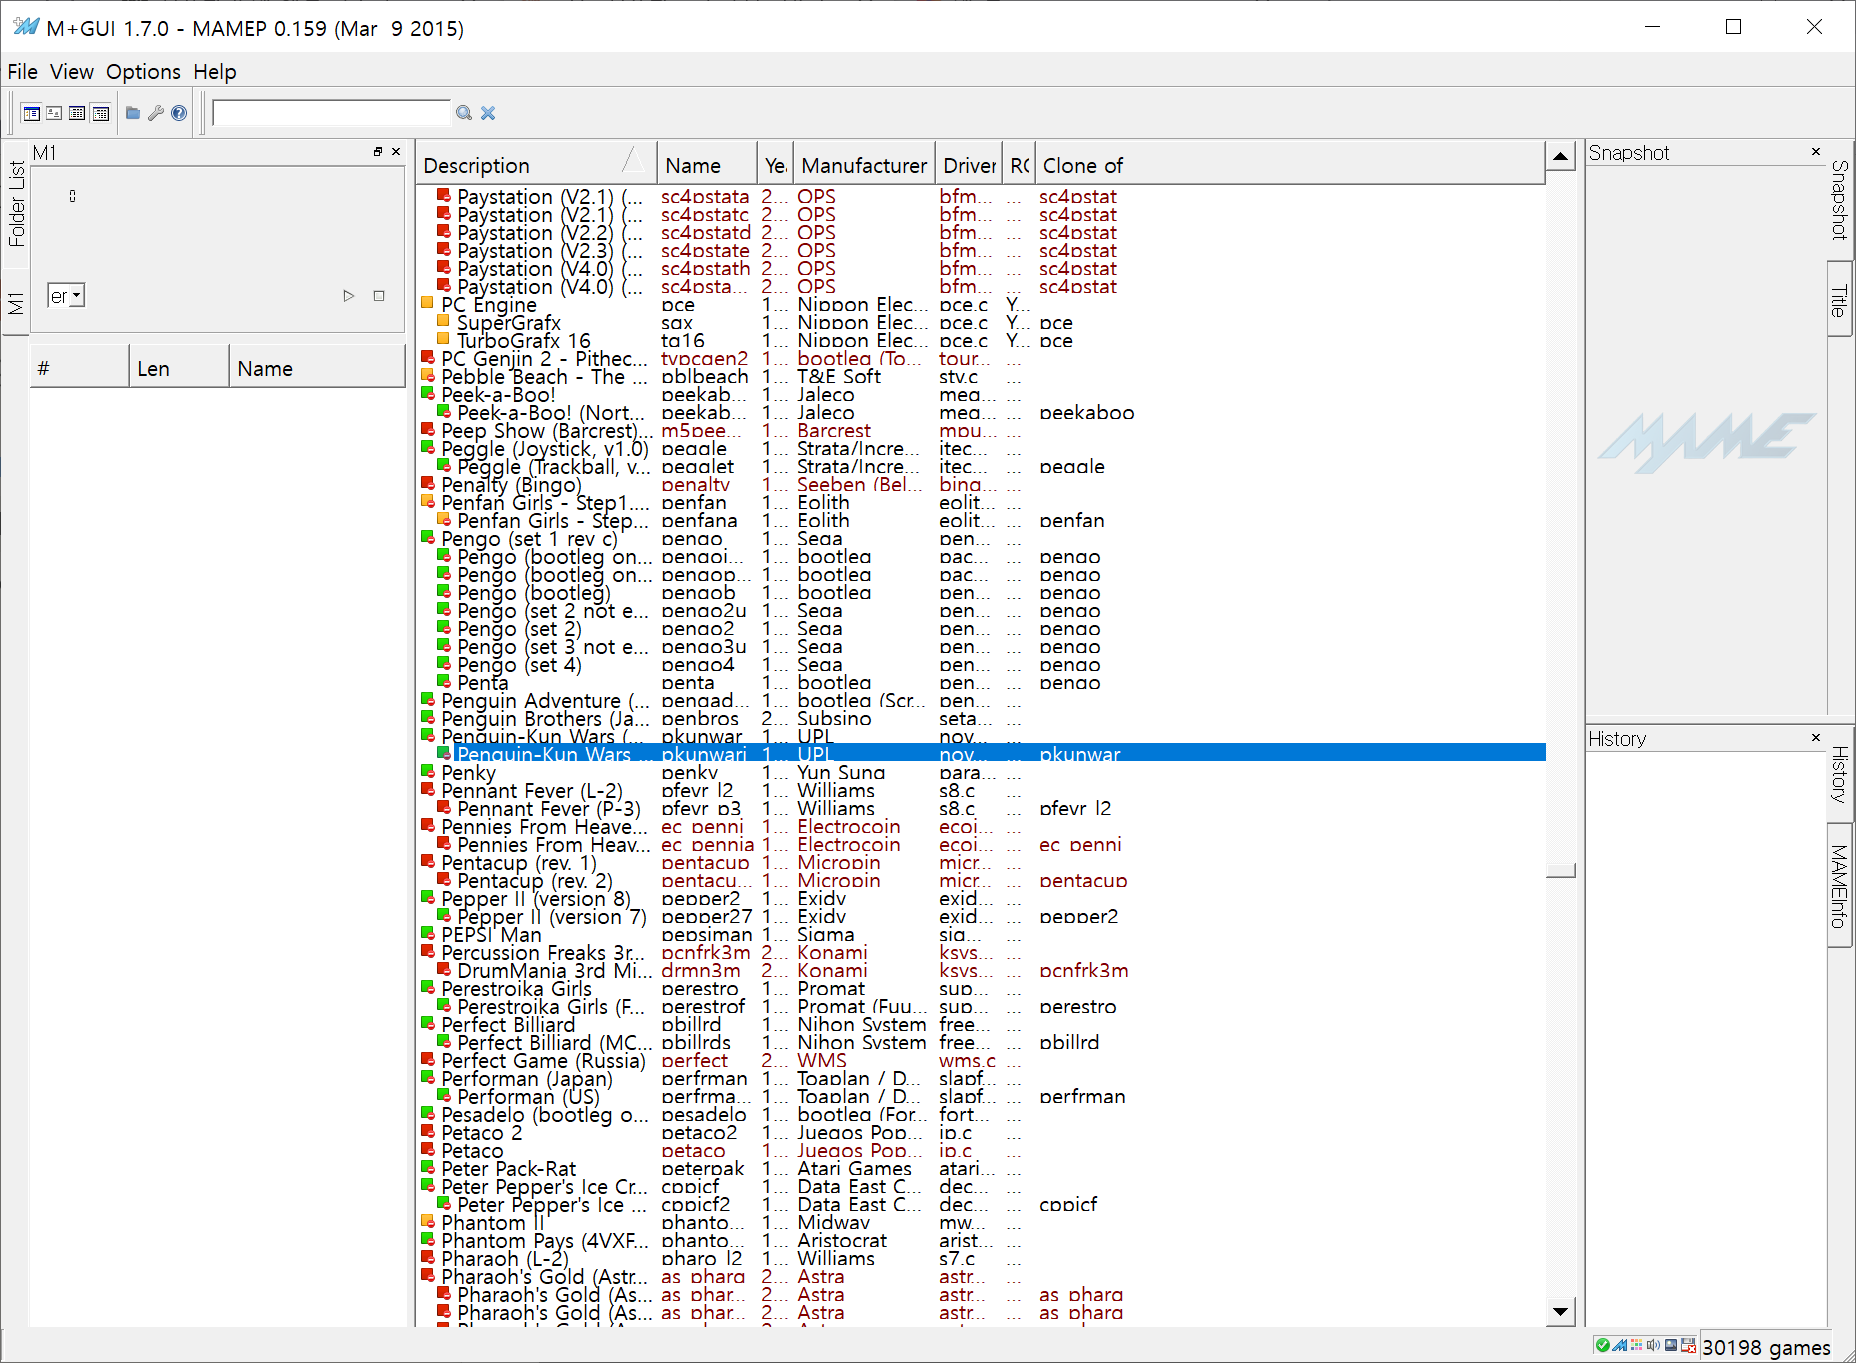Open the M1 panel dropdown combo box

[x=66, y=296]
